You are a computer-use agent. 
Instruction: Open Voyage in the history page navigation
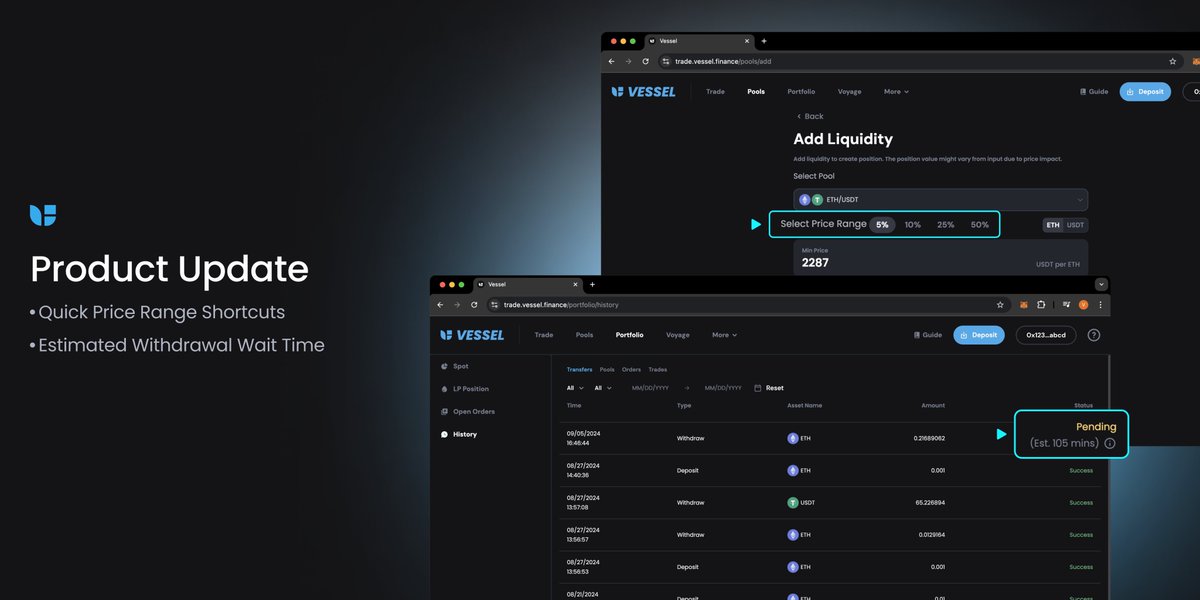677,335
